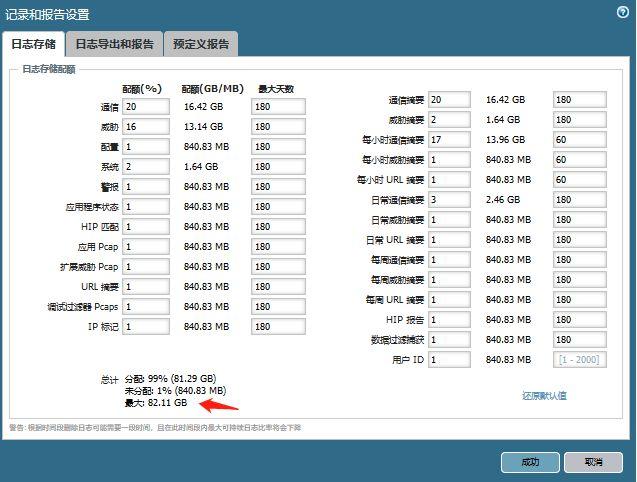Focus the 系统 quota percent field
The width and height of the screenshot is (637, 482).
(x=148, y=166)
